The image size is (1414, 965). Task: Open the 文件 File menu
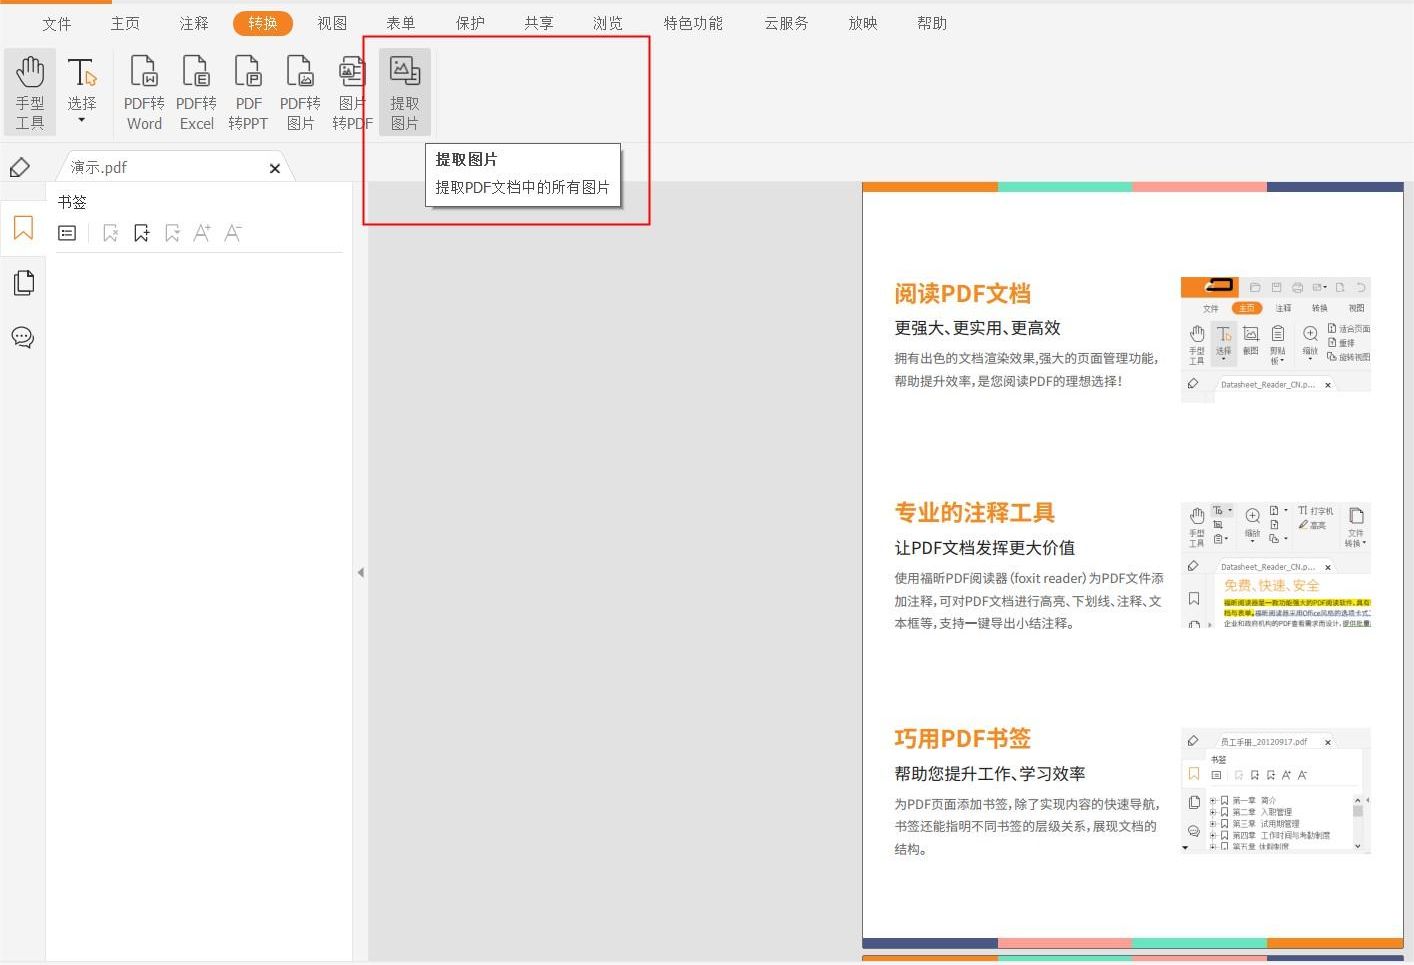point(57,22)
